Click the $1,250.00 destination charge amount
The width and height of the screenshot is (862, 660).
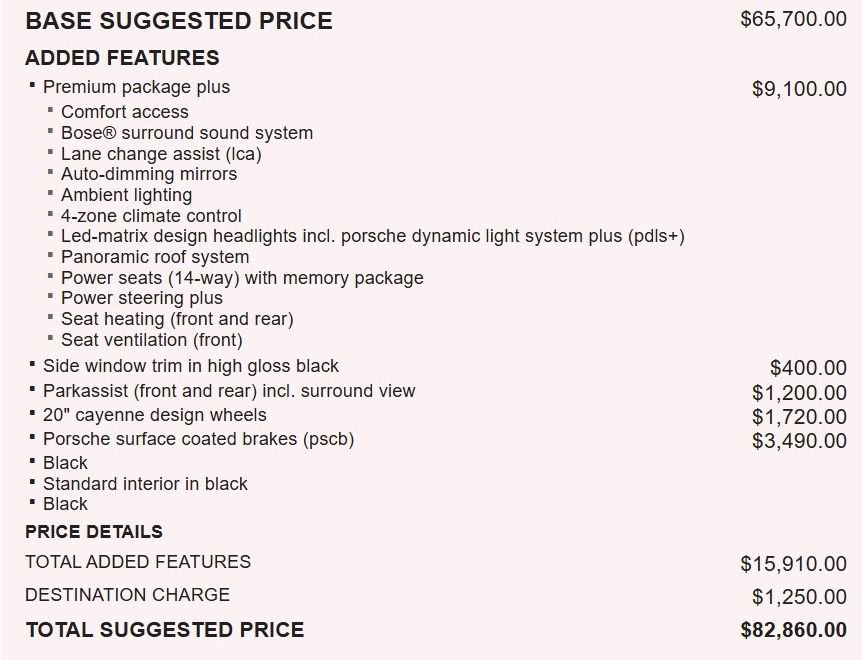[799, 597]
